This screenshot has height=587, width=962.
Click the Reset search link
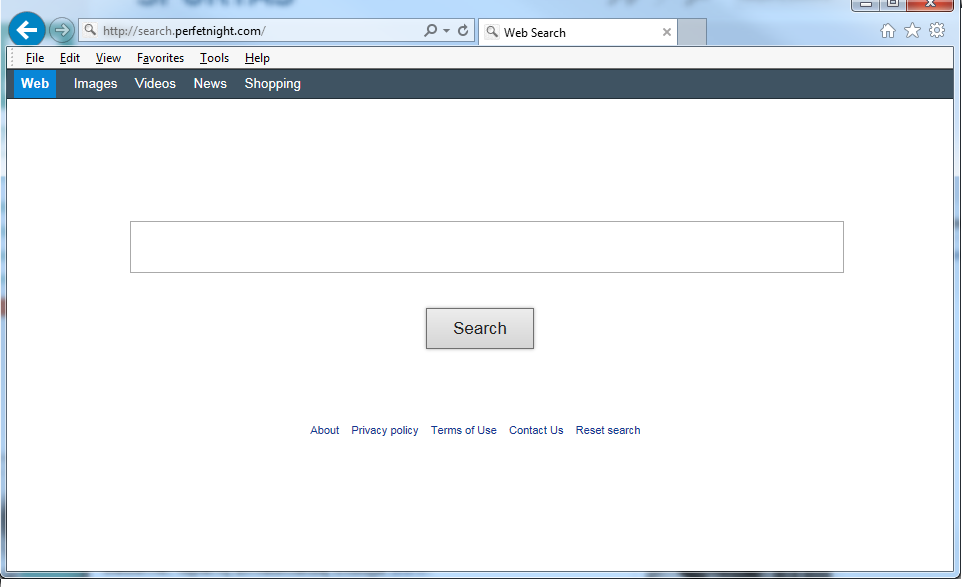tap(607, 430)
